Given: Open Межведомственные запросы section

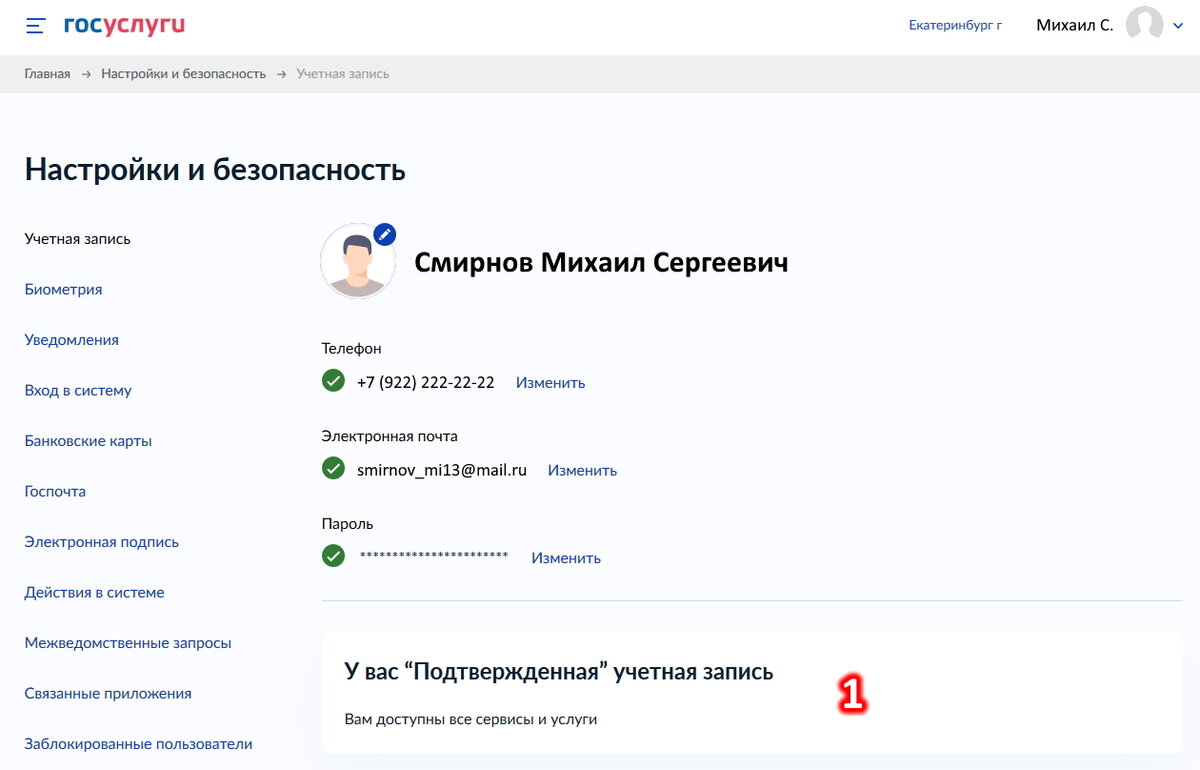Looking at the screenshot, I should coord(128,643).
